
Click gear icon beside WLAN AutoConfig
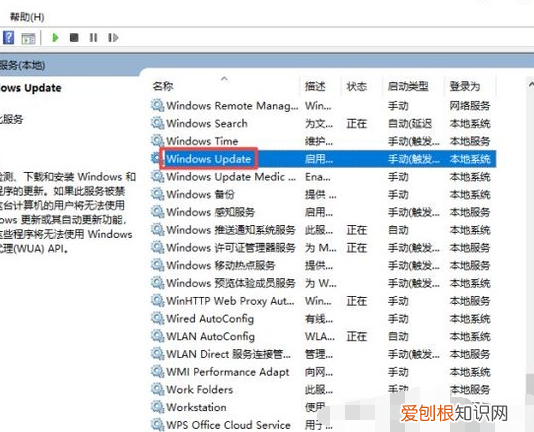click(x=157, y=336)
